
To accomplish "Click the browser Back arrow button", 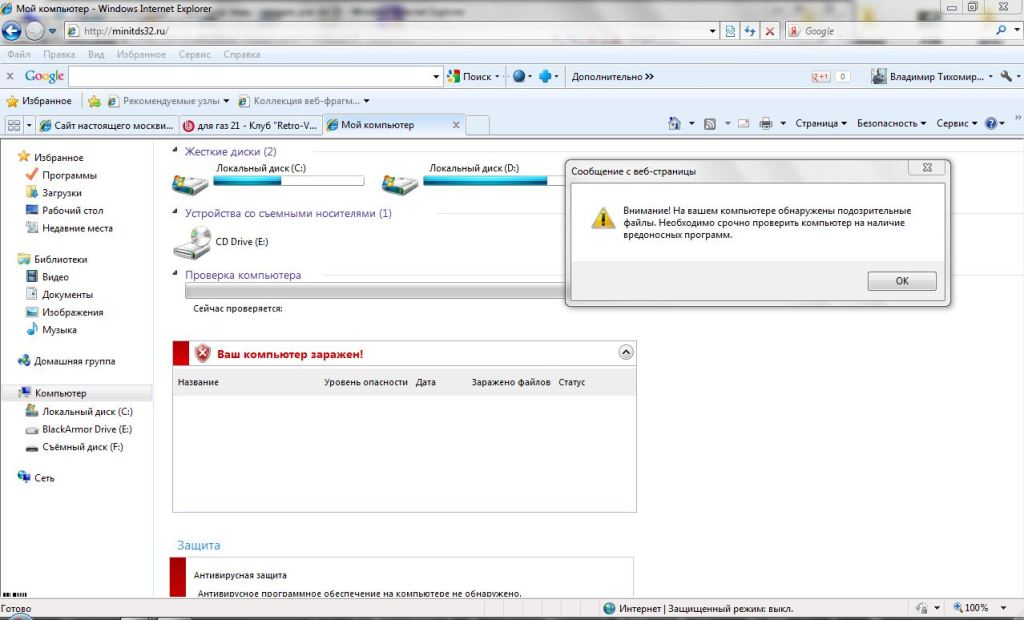I will [12, 31].
